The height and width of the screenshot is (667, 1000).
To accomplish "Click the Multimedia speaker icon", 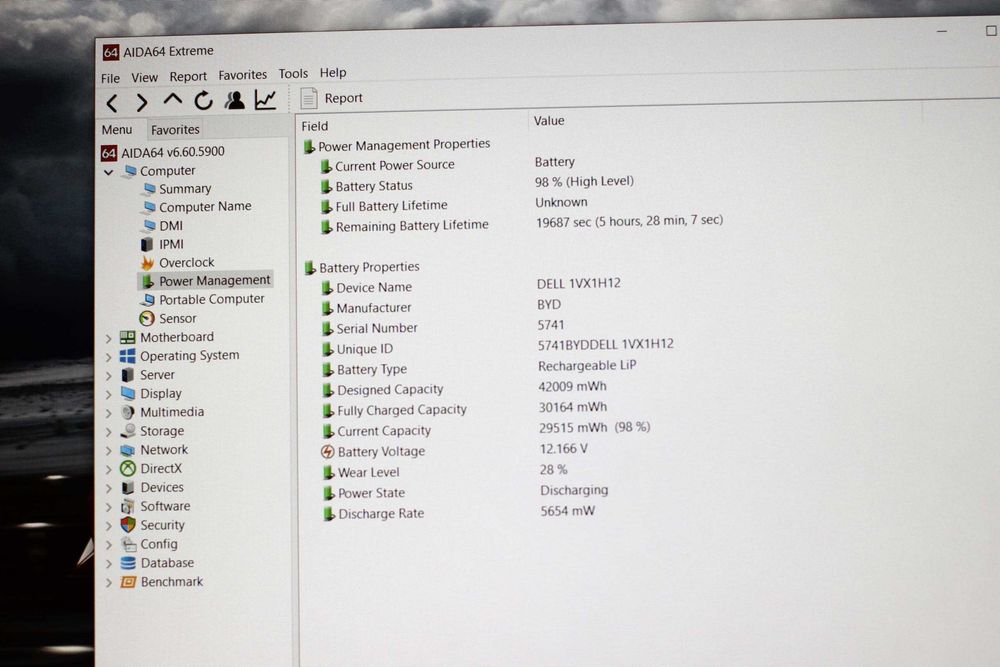I will point(128,413).
